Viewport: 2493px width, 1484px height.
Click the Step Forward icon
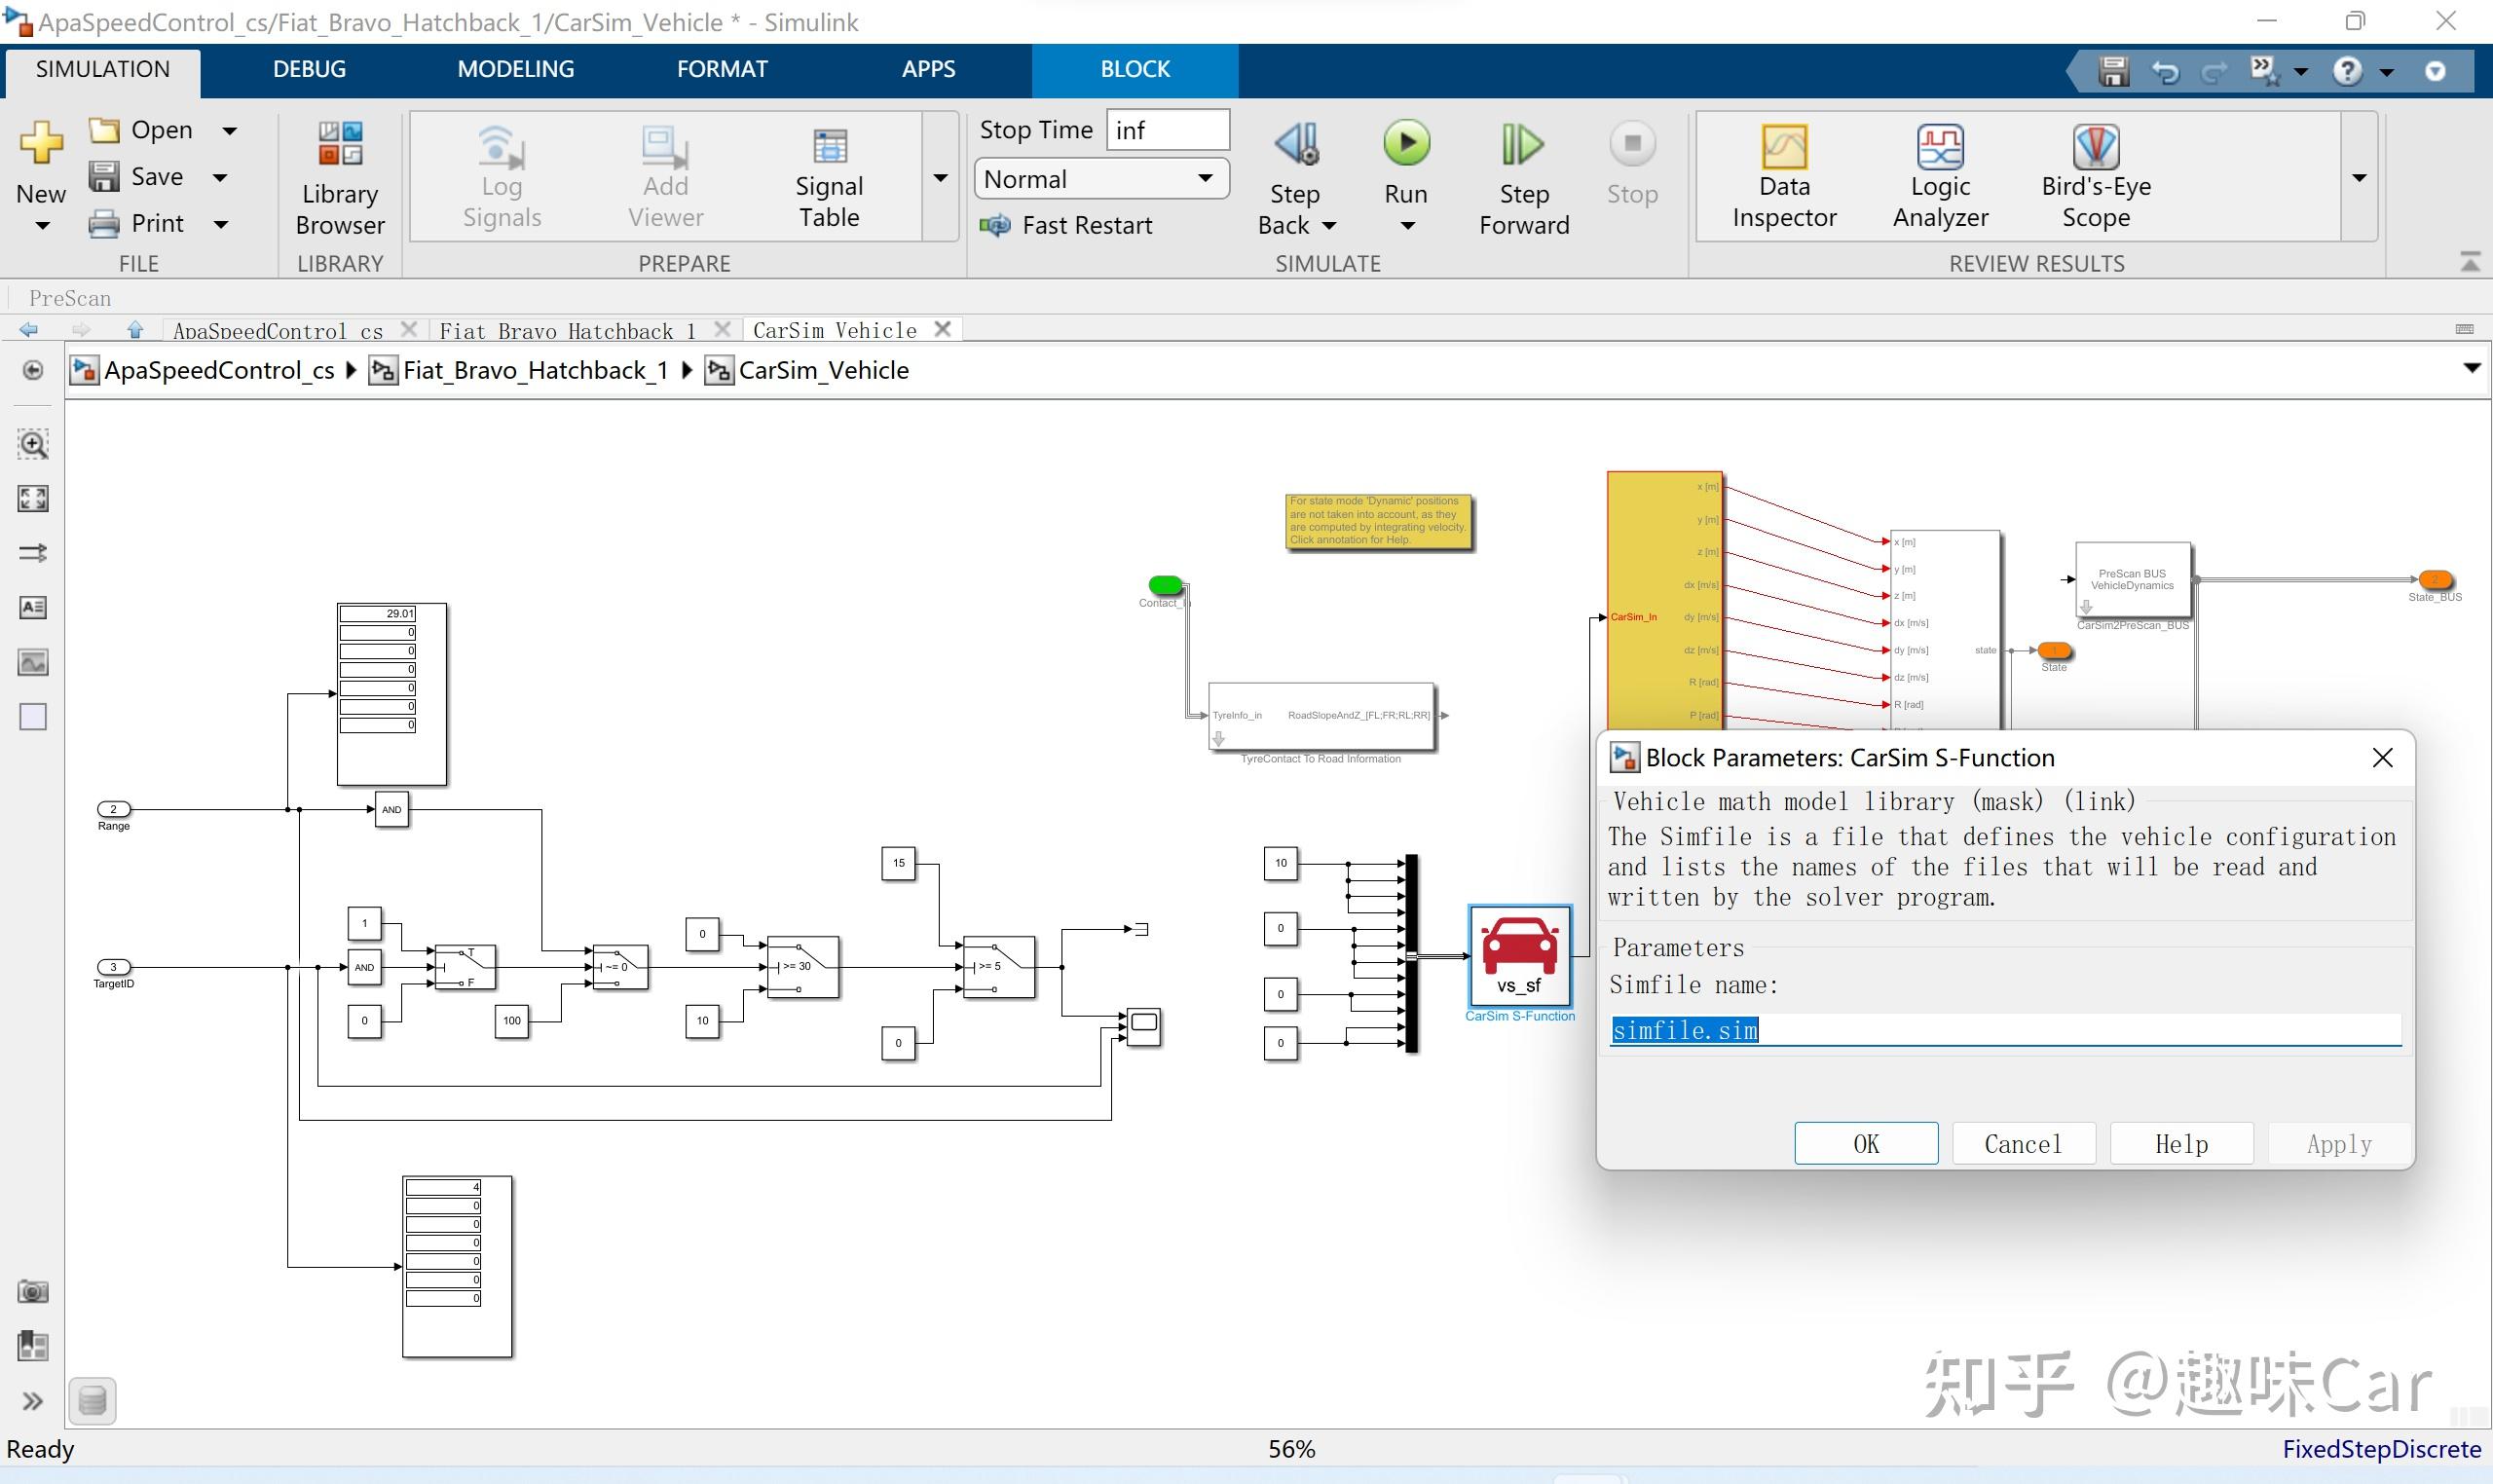point(1523,146)
